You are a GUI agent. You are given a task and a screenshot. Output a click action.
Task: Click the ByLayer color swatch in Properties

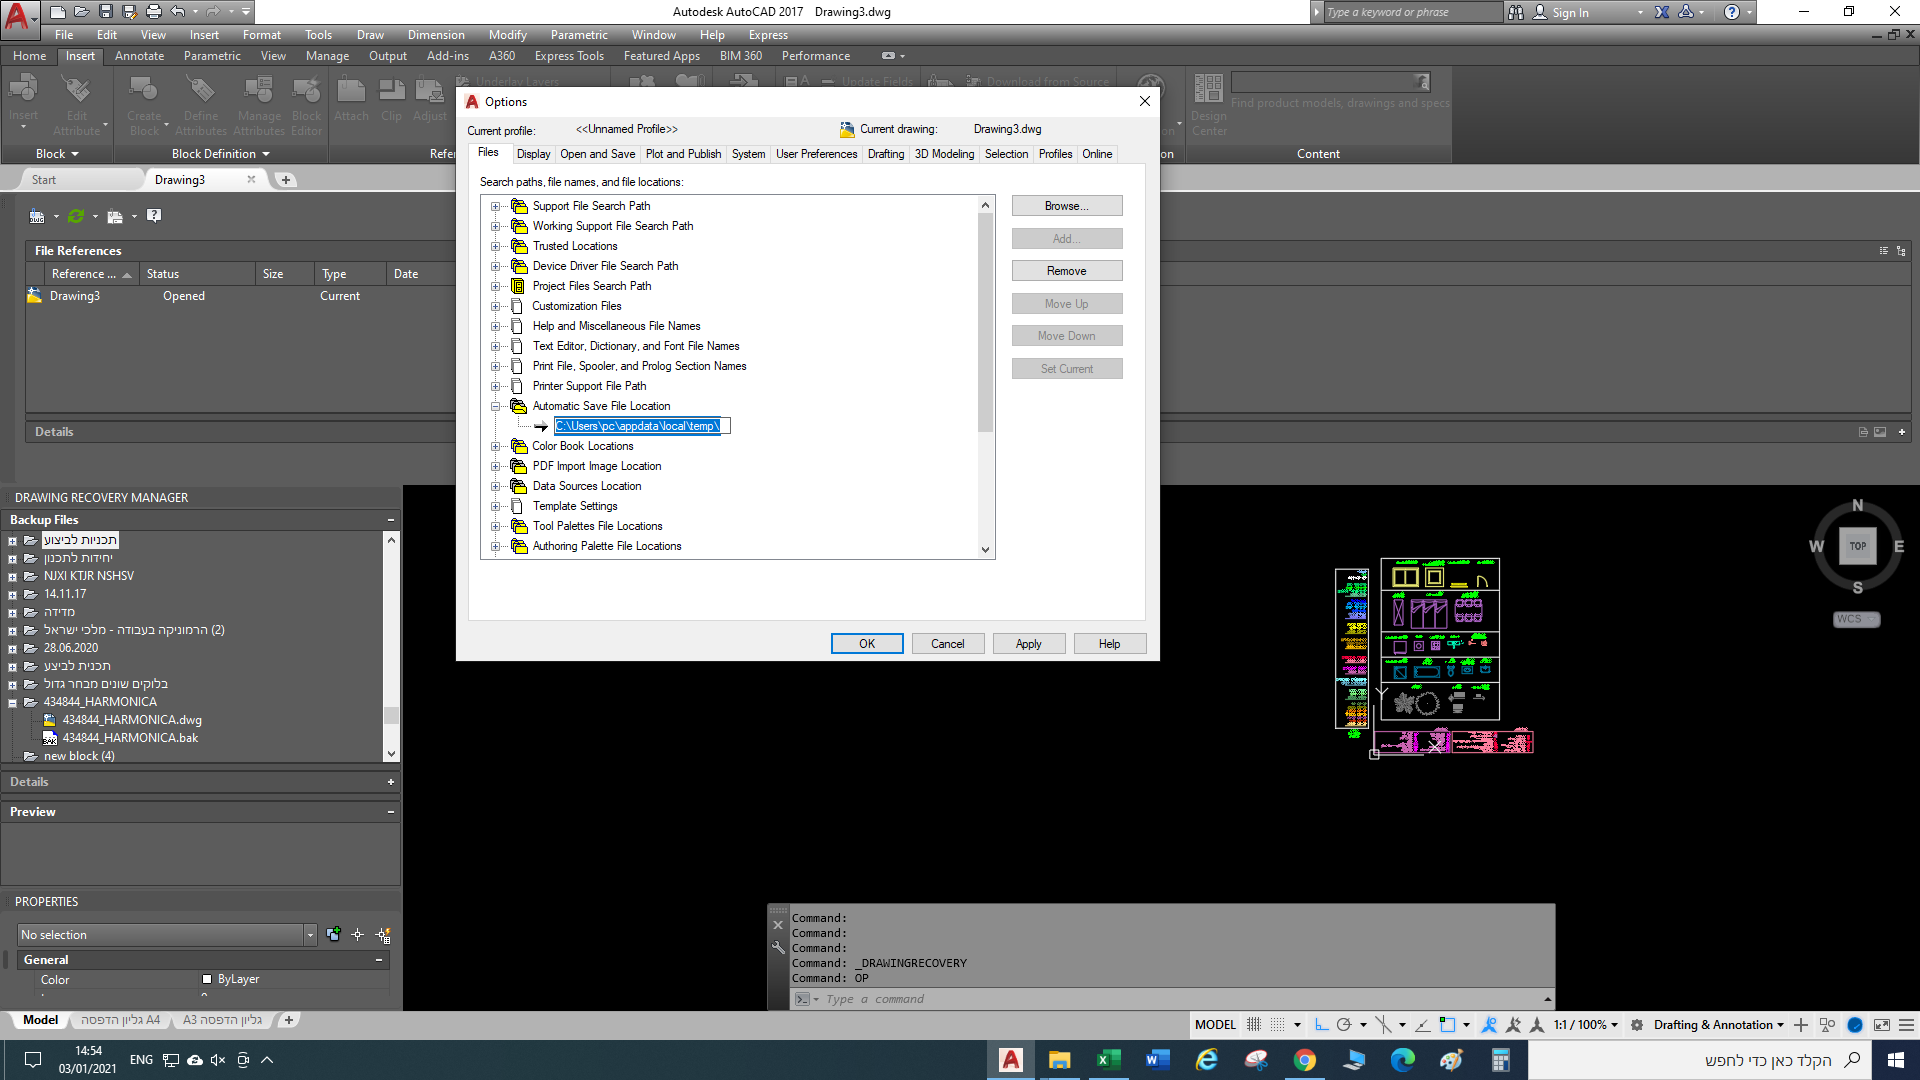click(207, 980)
